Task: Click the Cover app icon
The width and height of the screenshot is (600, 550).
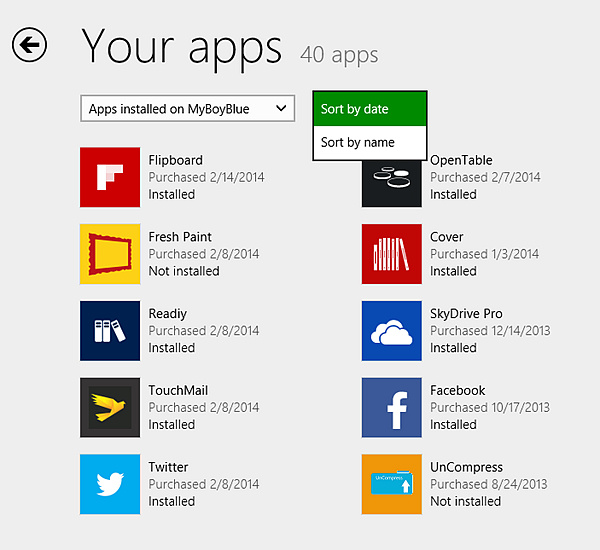Action: [391, 254]
